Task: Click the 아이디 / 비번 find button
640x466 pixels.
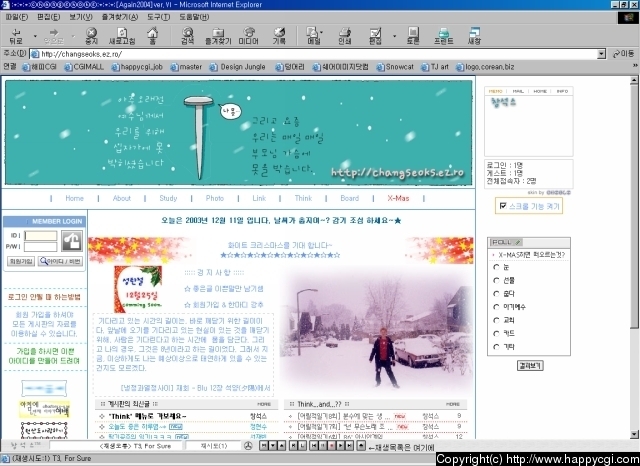Action: [x=60, y=261]
